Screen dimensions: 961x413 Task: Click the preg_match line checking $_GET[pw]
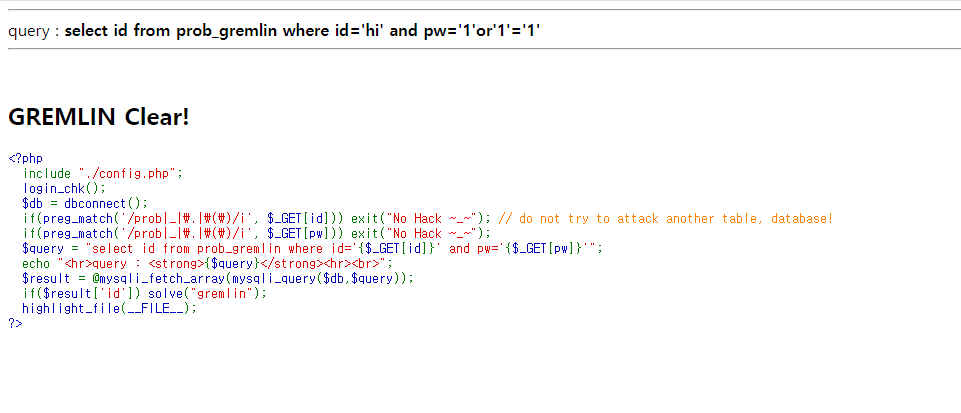click(x=257, y=233)
